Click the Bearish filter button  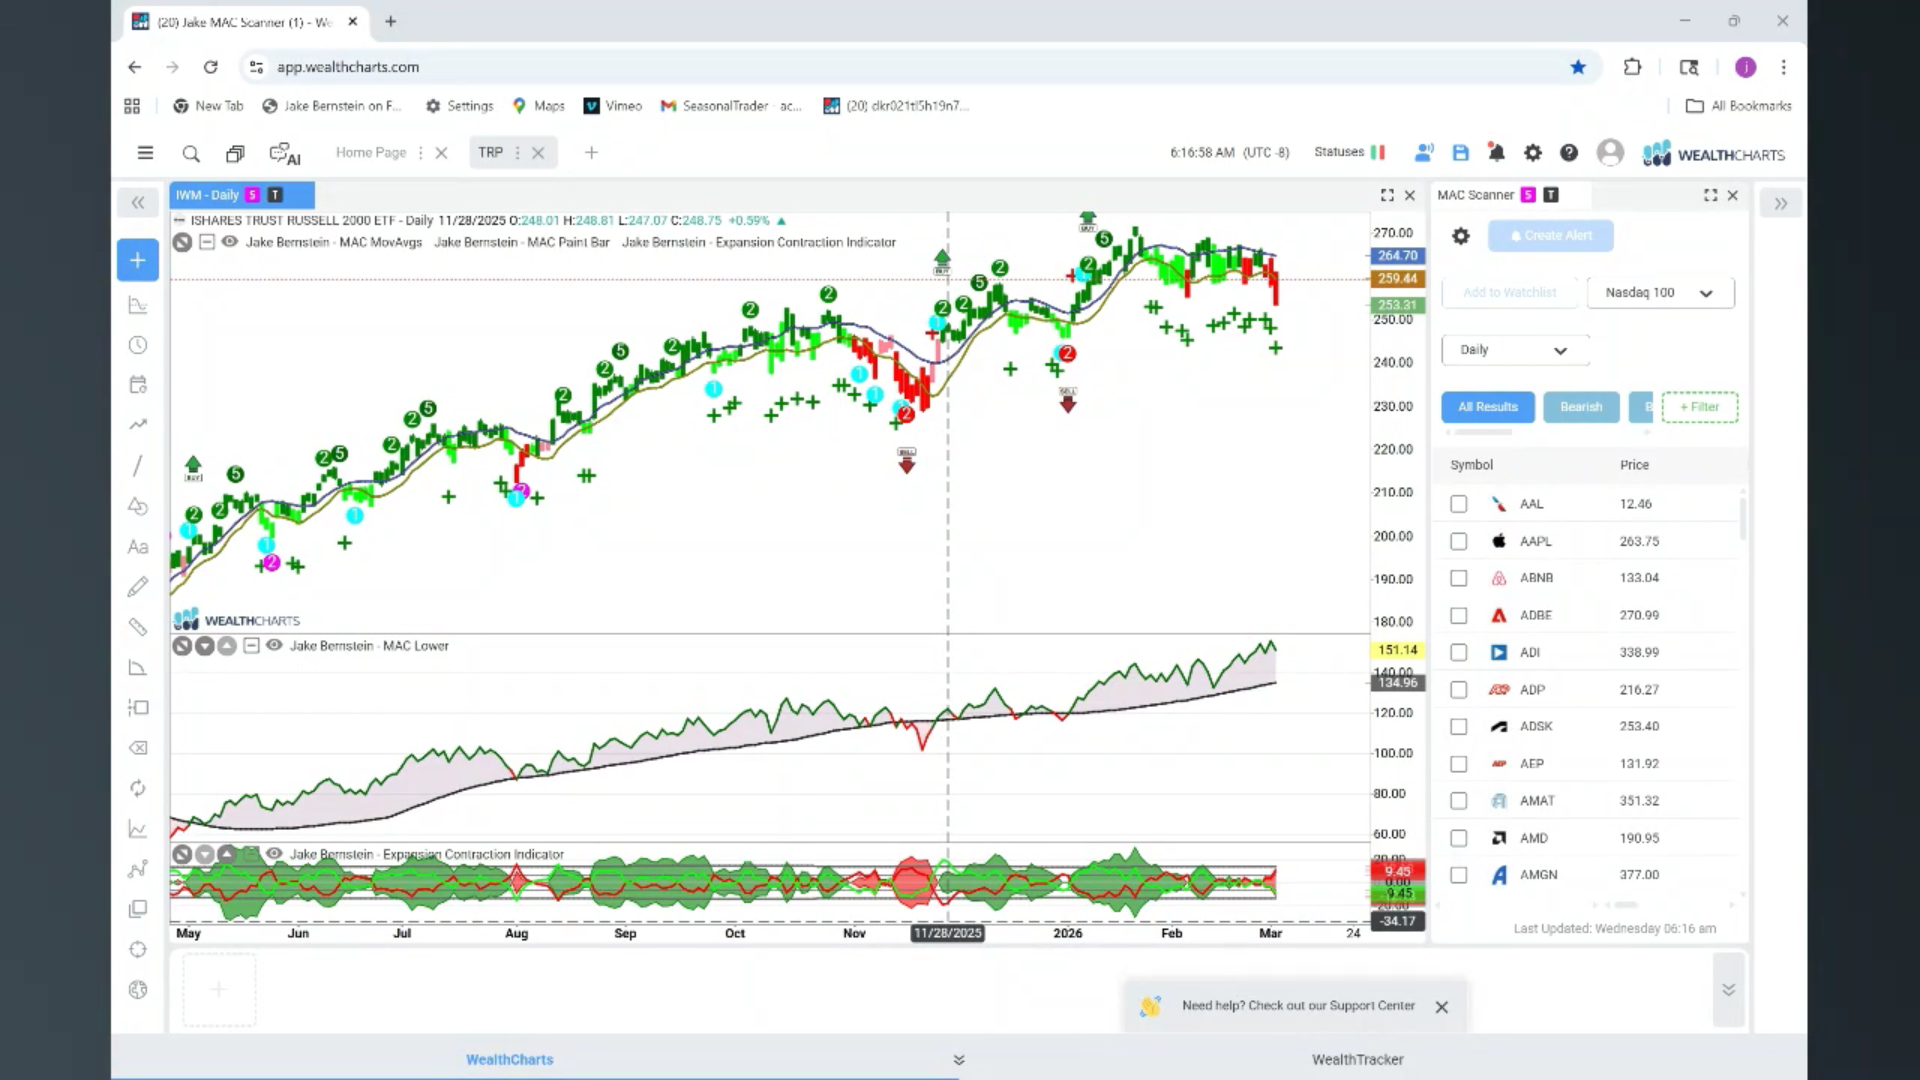(1580, 407)
